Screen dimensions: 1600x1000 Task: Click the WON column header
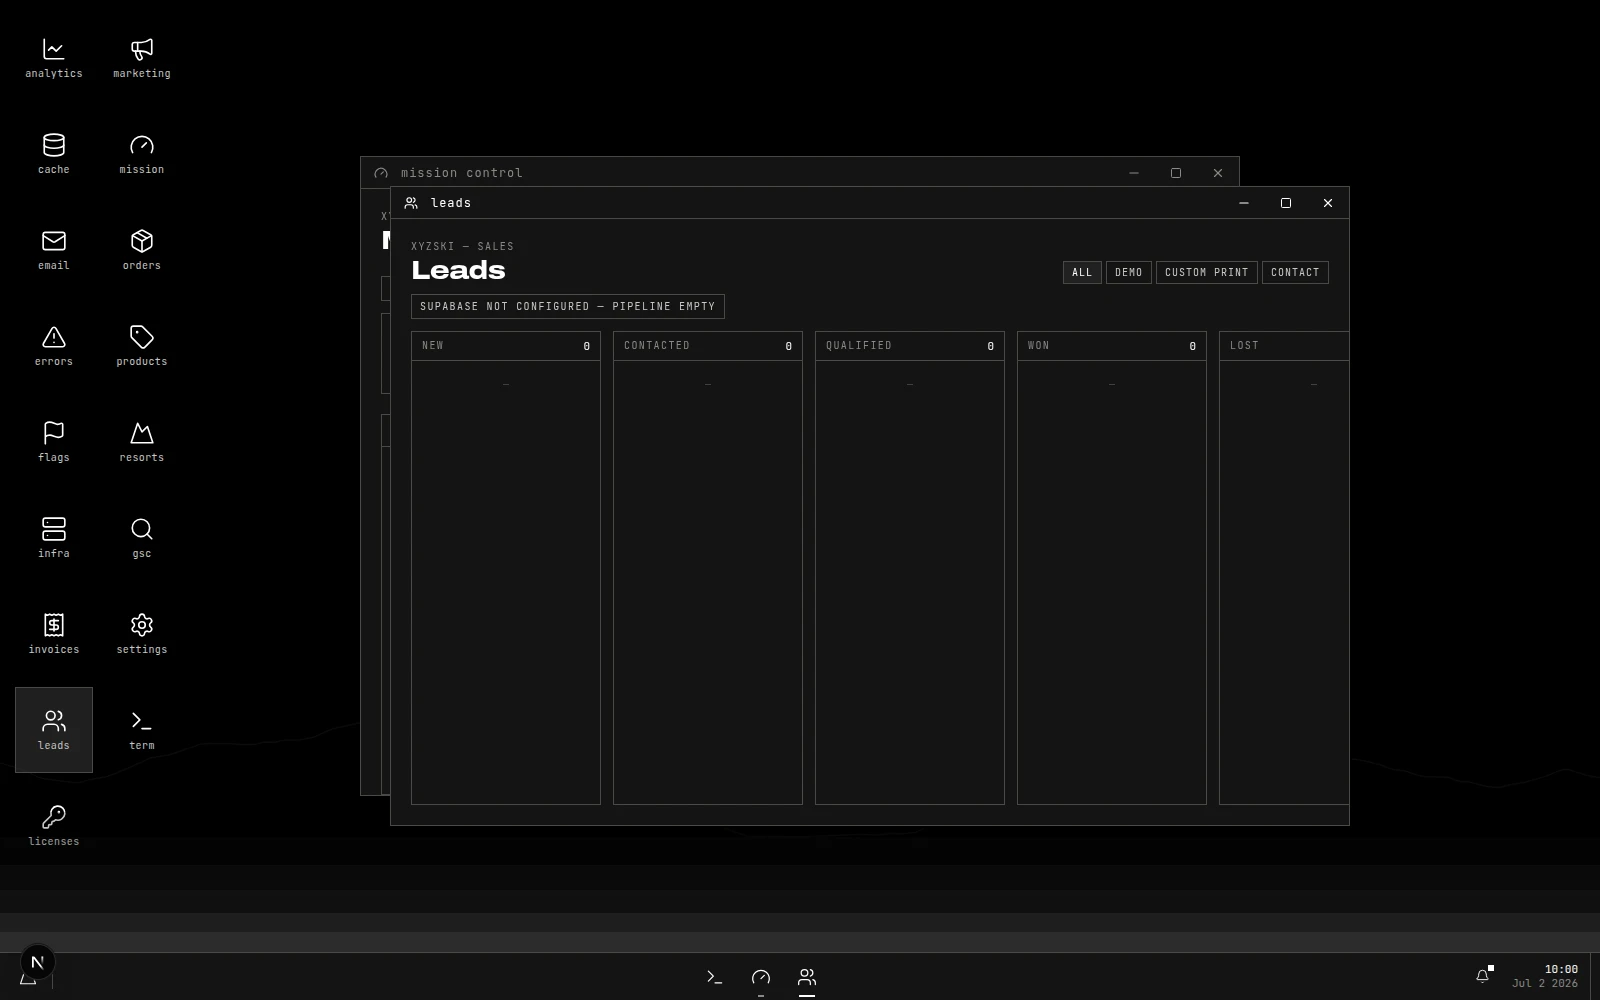pyautogui.click(x=1112, y=346)
